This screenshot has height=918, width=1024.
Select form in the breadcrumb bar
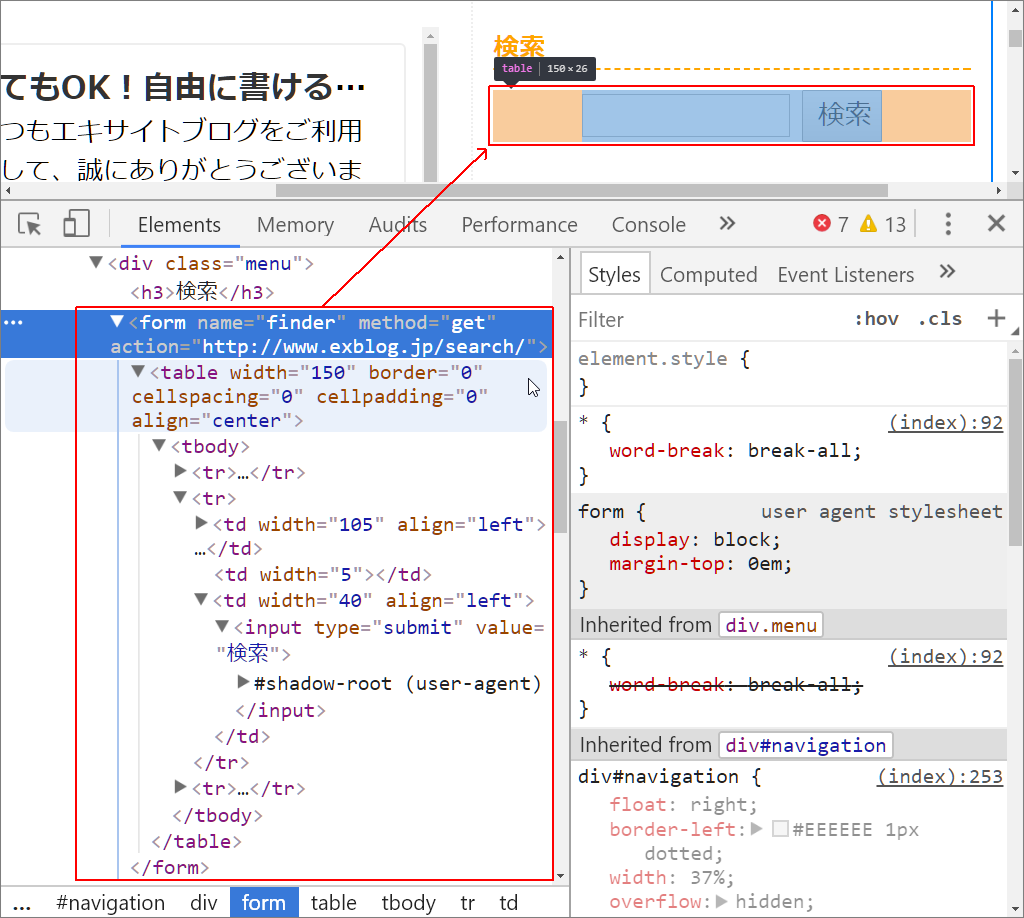(x=264, y=903)
